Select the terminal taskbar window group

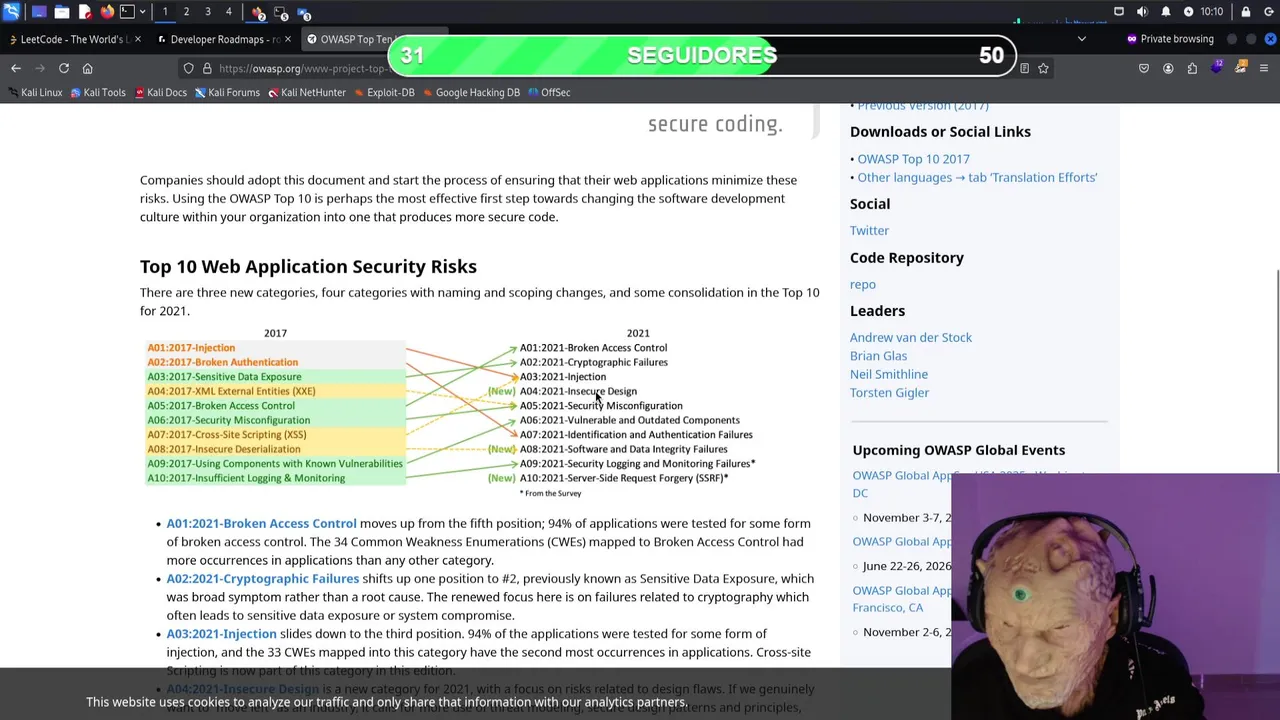click(281, 13)
